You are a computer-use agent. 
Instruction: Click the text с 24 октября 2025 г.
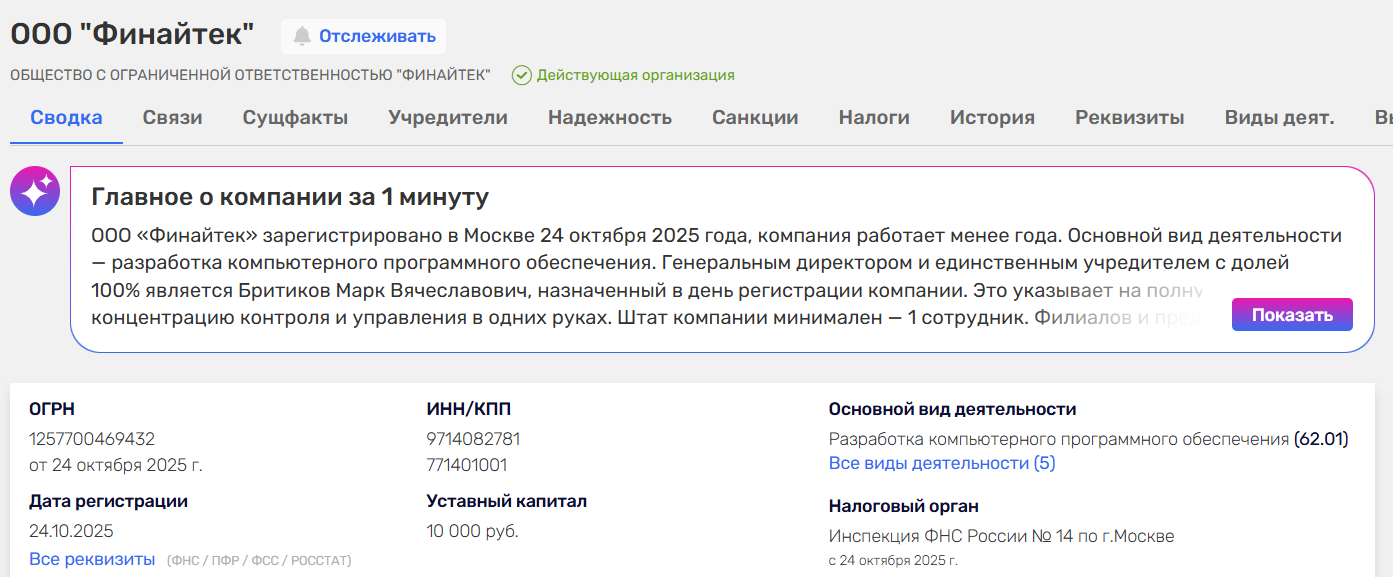(x=893, y=560)
